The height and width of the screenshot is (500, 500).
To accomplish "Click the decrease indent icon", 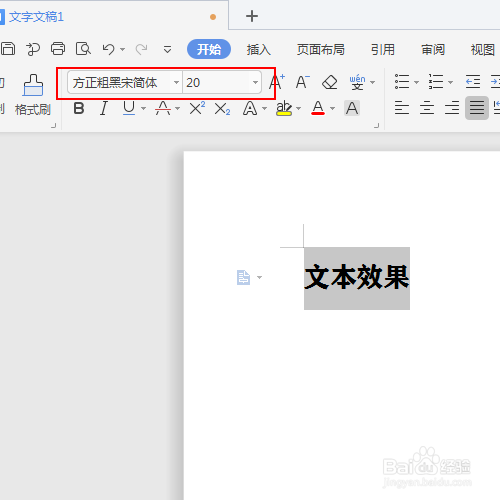I will click(x=473, y=82).
